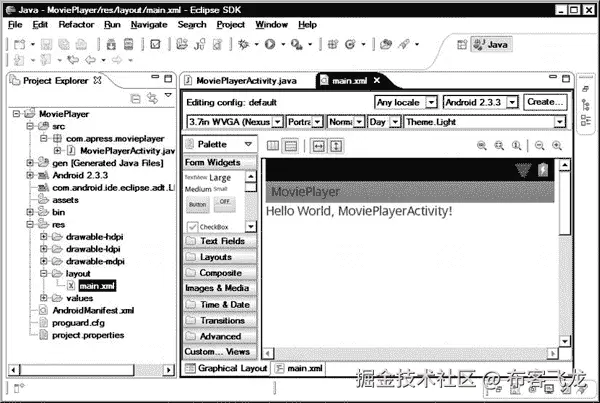Click Project Explorer horizontal scrollbar thumb
This screenshot has height=403, width=600.
coord(77,370)
